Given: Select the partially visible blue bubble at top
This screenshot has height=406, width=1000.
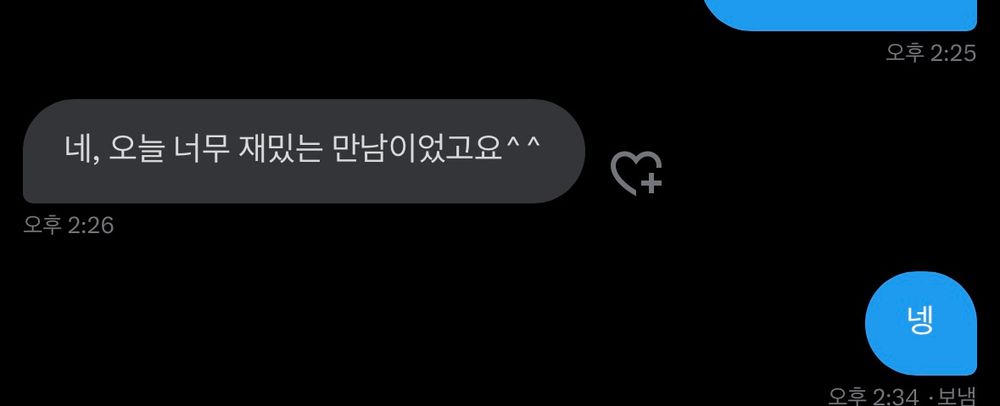Looking at the screenshot, I should [840, 14].
